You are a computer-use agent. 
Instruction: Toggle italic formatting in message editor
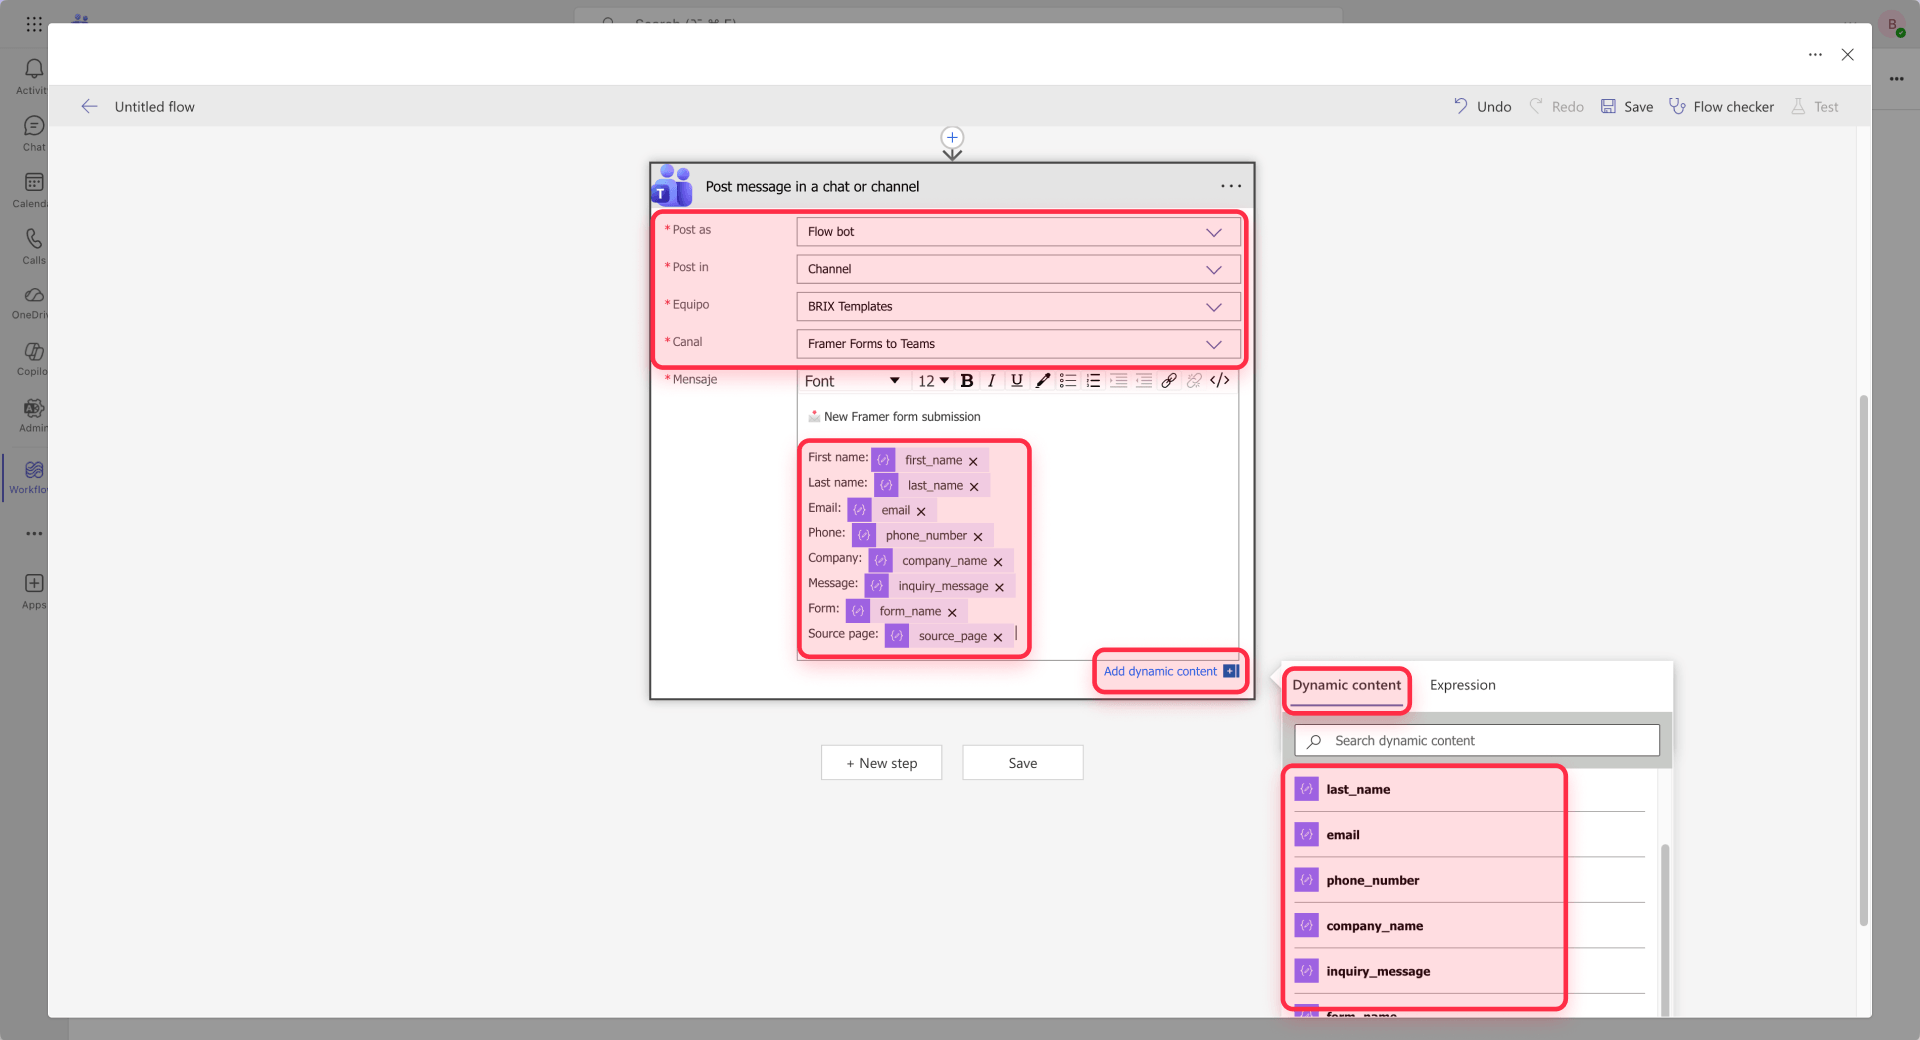pyautogui.click(x=991, y=381)
